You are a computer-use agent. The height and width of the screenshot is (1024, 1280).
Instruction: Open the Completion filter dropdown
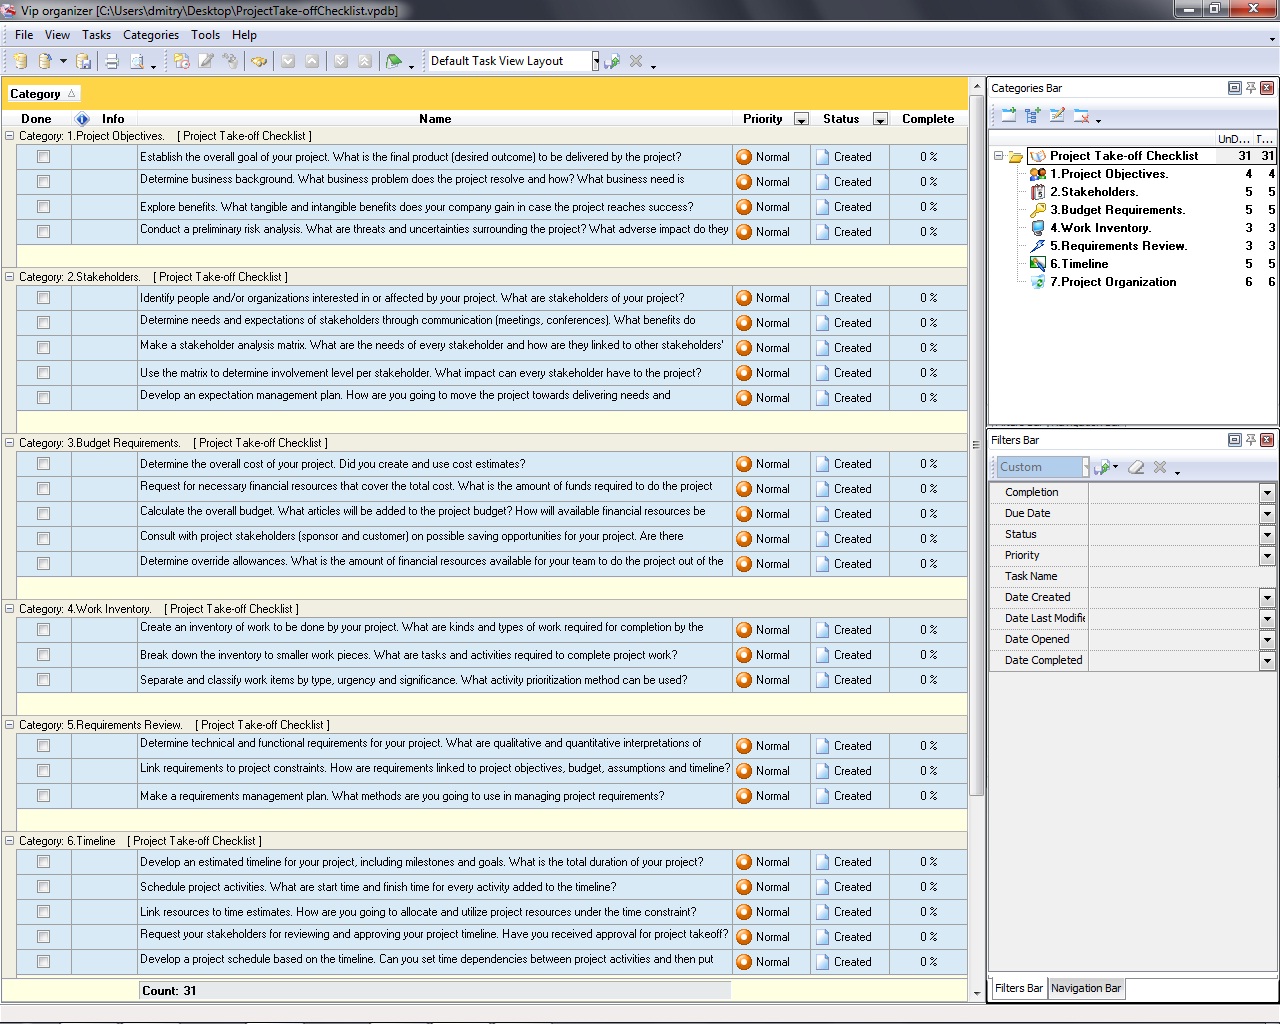[1267, 493]
